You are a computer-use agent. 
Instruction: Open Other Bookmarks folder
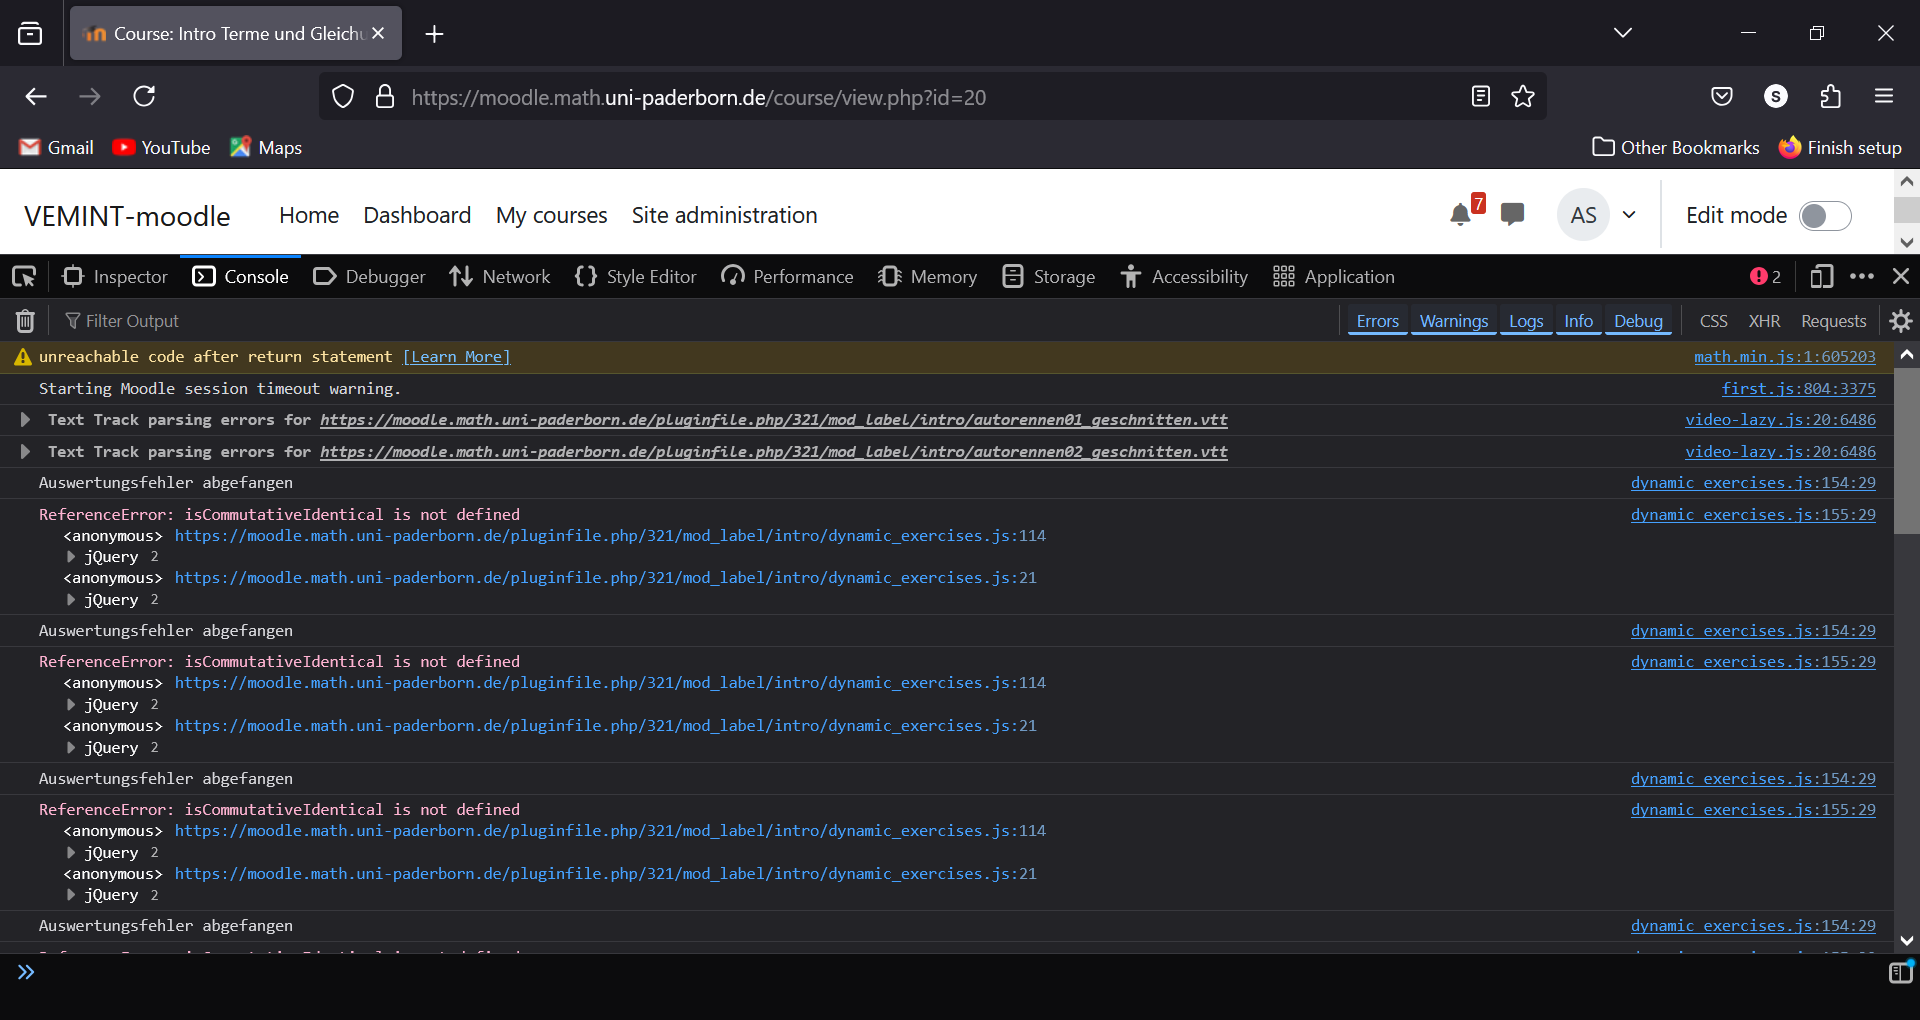coord(1676,147)
